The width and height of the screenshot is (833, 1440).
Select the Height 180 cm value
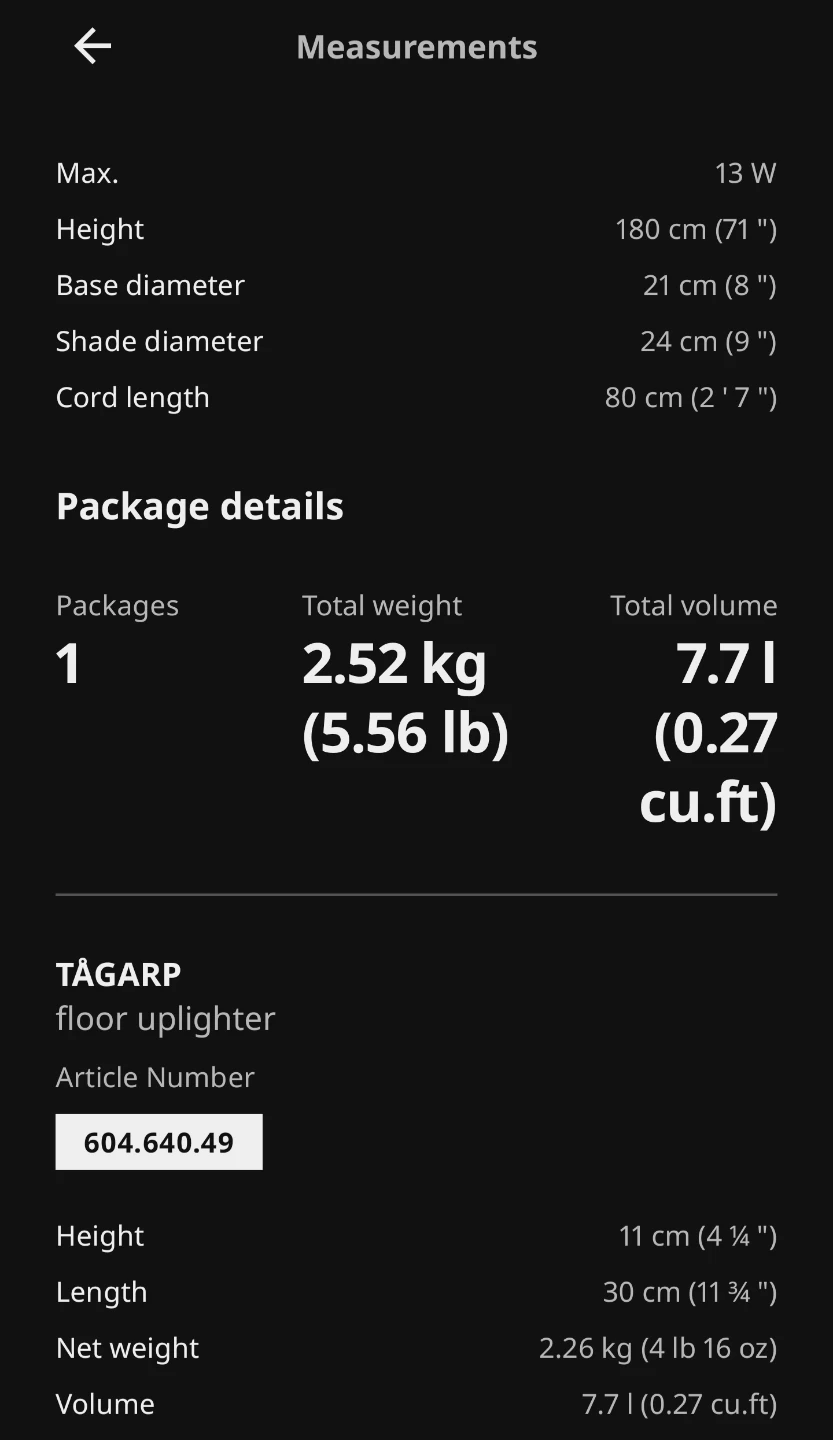click(x=696, y=230)
